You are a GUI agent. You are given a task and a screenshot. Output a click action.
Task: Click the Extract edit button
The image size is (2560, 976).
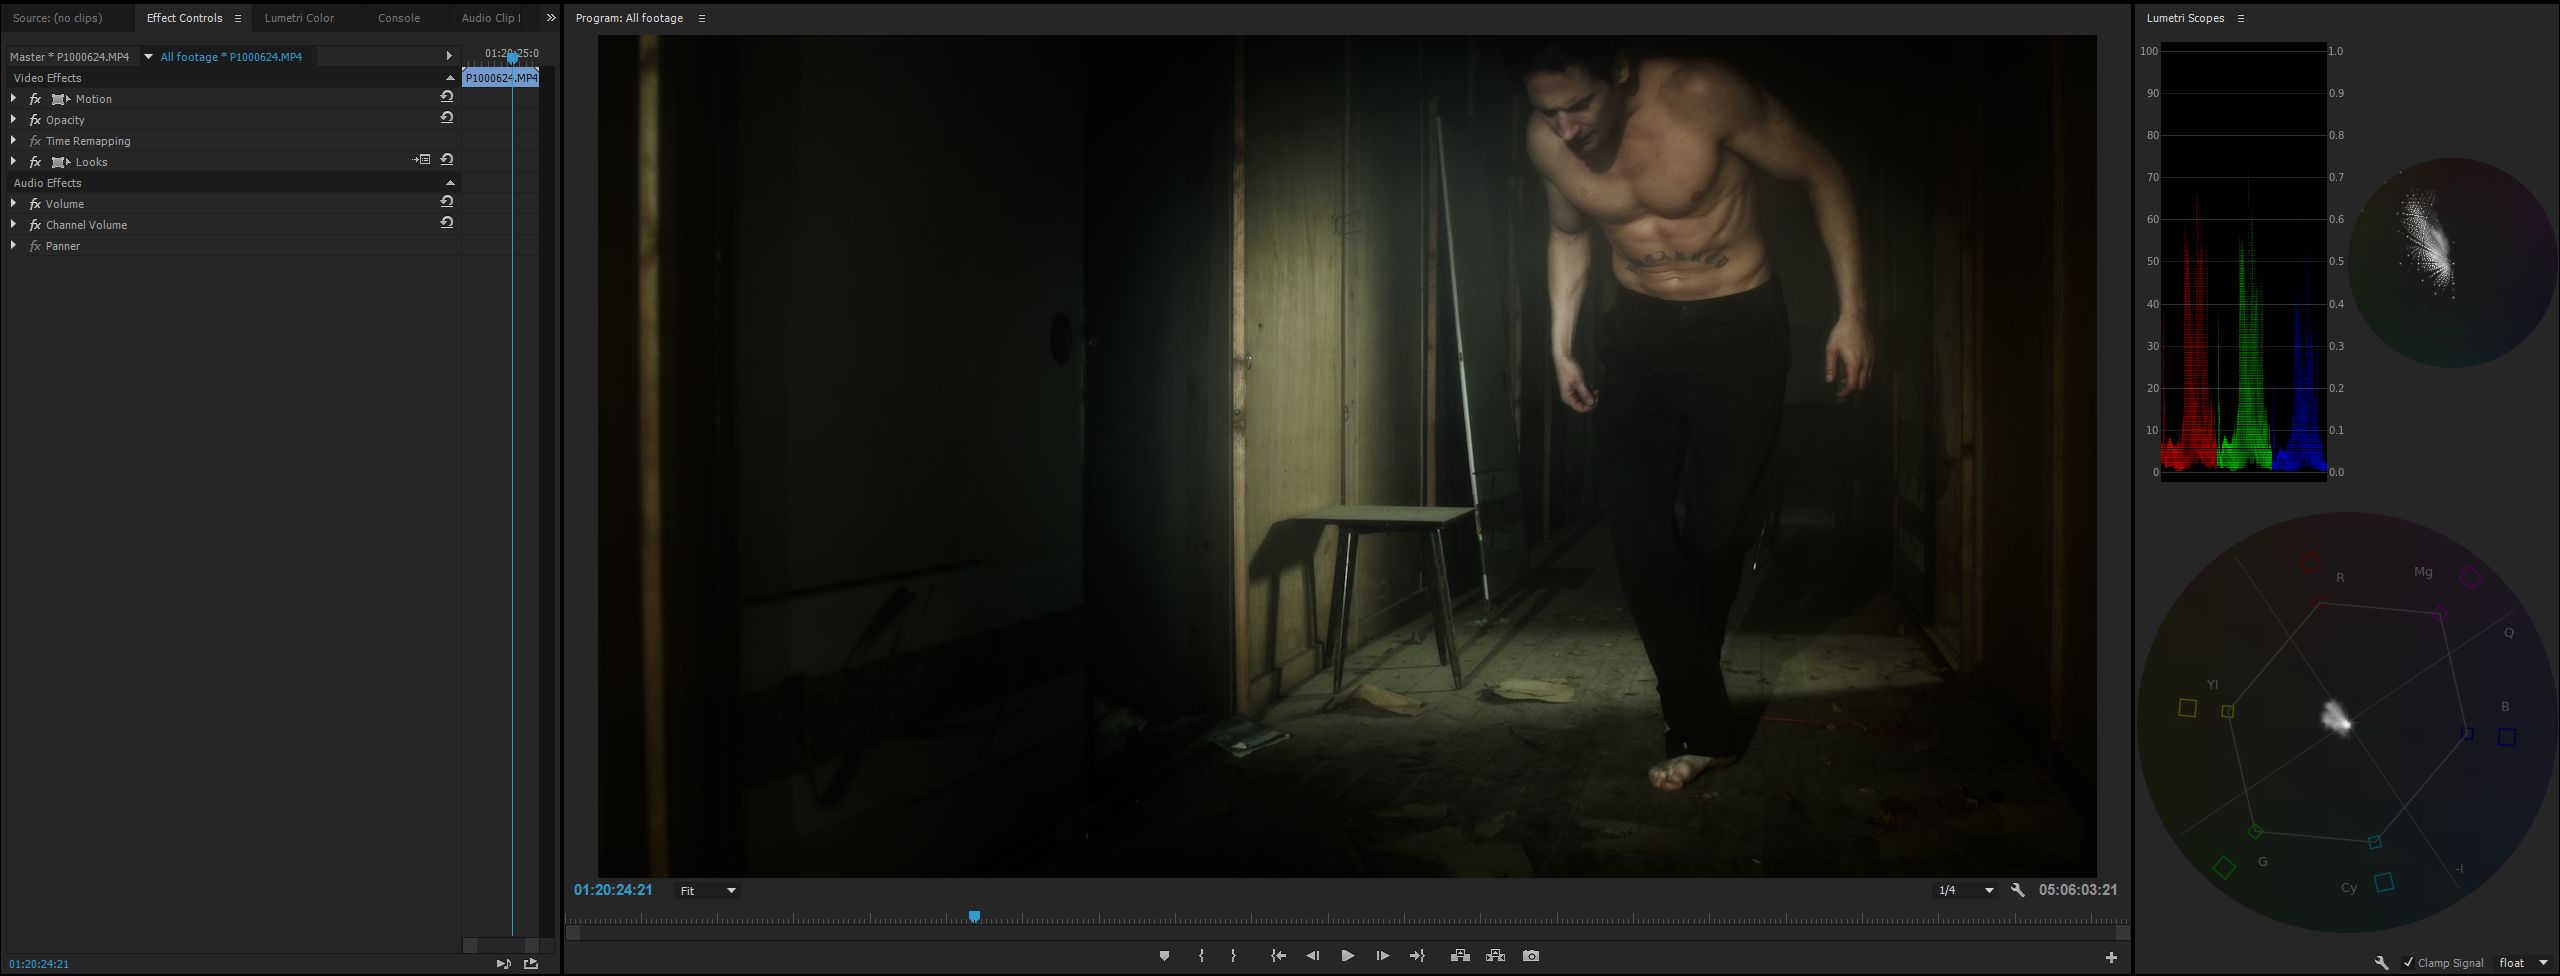[x=1495, y=956]
